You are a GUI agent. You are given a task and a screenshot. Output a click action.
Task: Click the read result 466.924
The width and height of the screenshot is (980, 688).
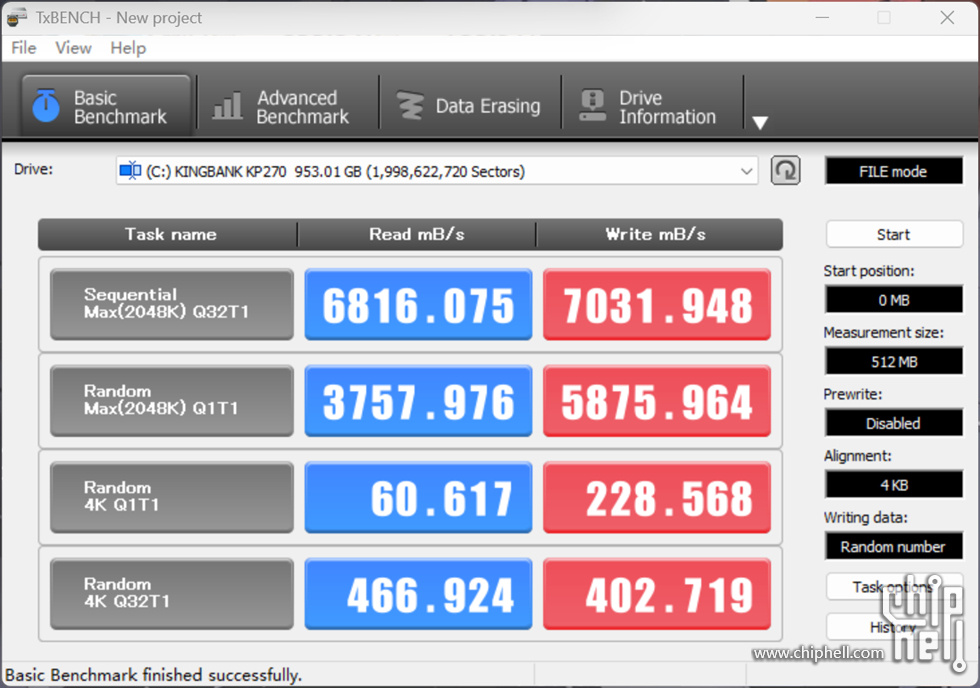pos(418,594)
